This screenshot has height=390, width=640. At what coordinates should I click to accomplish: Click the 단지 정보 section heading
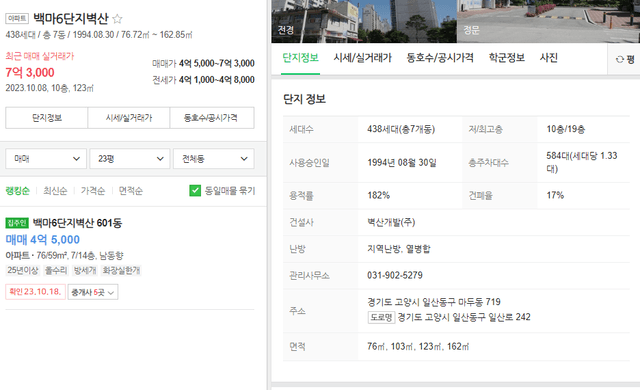[x=304, y=99]
